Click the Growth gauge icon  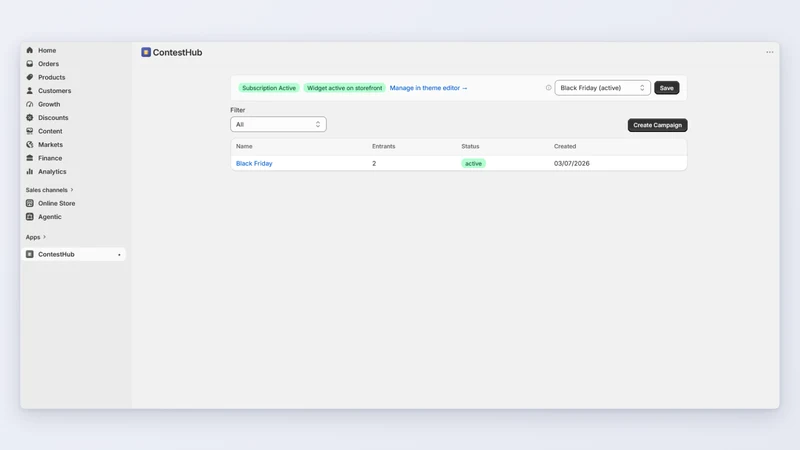[x=30, y=104]
